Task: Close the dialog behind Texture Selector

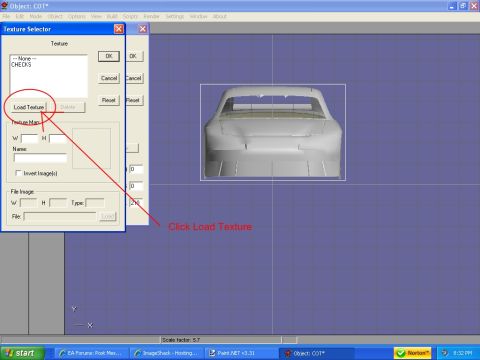Action: [x=143, y=29]
